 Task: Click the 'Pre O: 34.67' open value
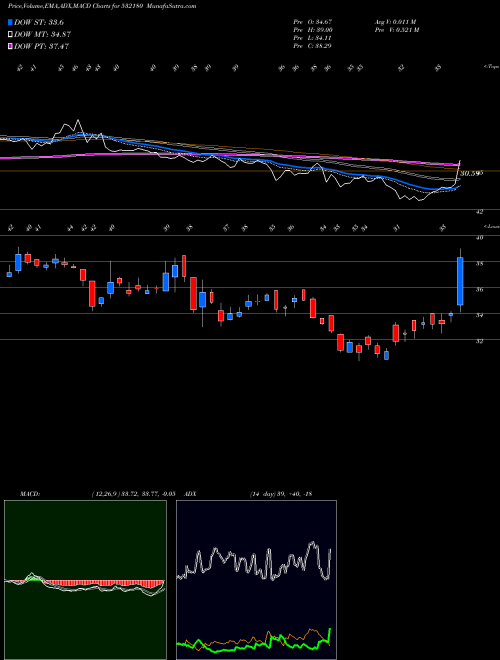point(313,21)
